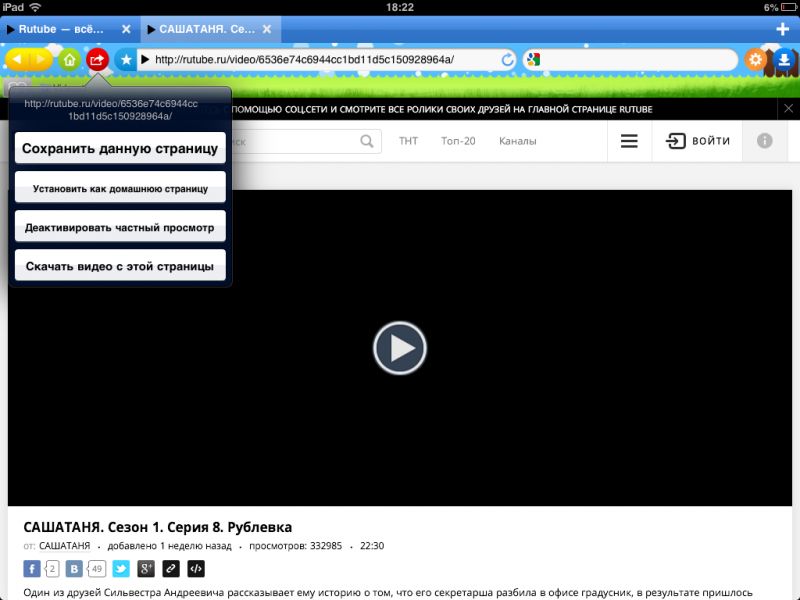Play the video using center play button
800x600 pixels.
click(x=400, y=348)
